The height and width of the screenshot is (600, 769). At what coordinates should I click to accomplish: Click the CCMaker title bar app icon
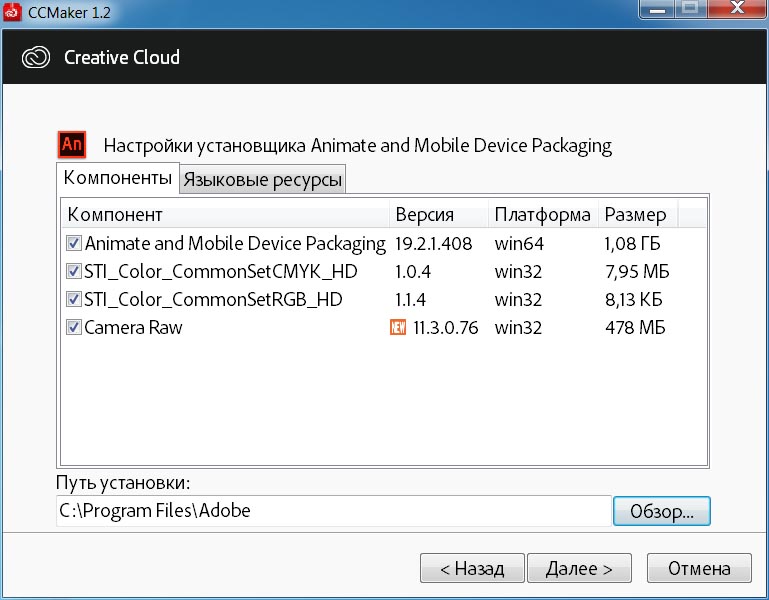12,12
